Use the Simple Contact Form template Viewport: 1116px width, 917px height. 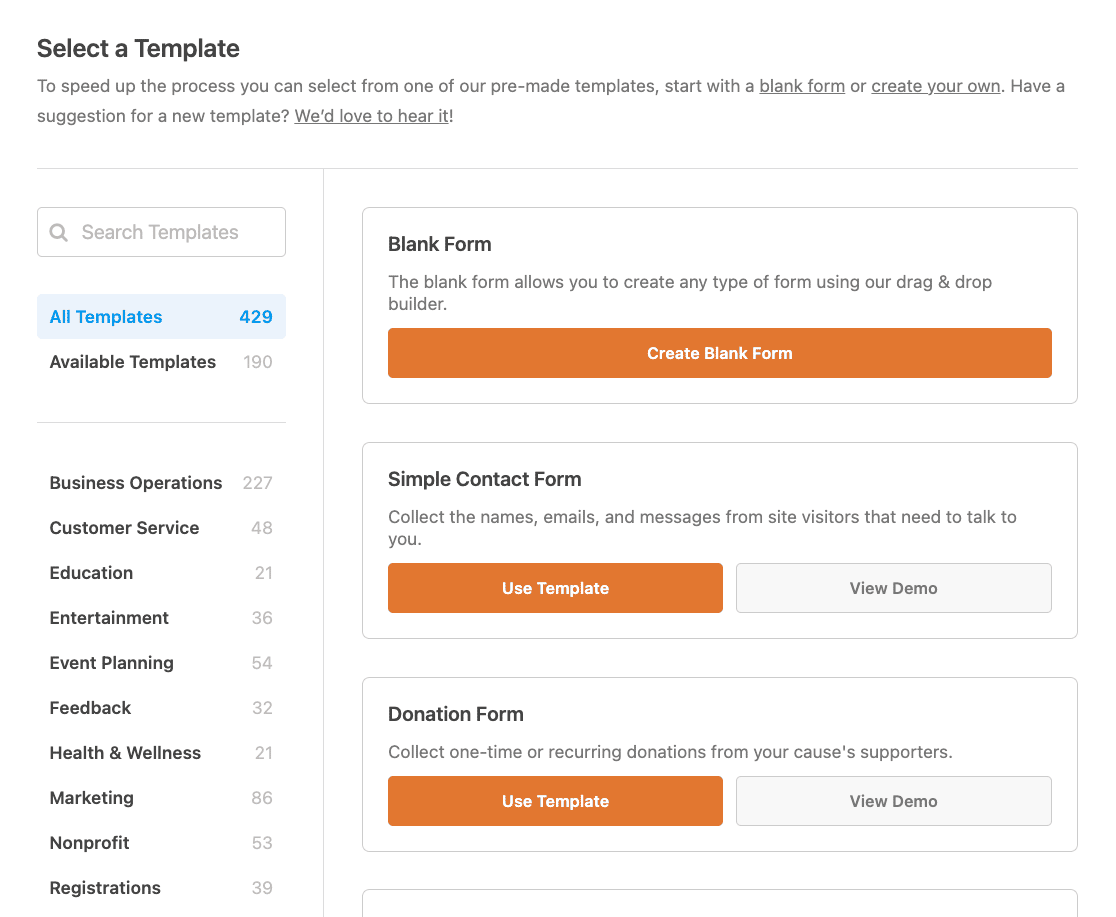pyautogui.click(x=555, y=588)
